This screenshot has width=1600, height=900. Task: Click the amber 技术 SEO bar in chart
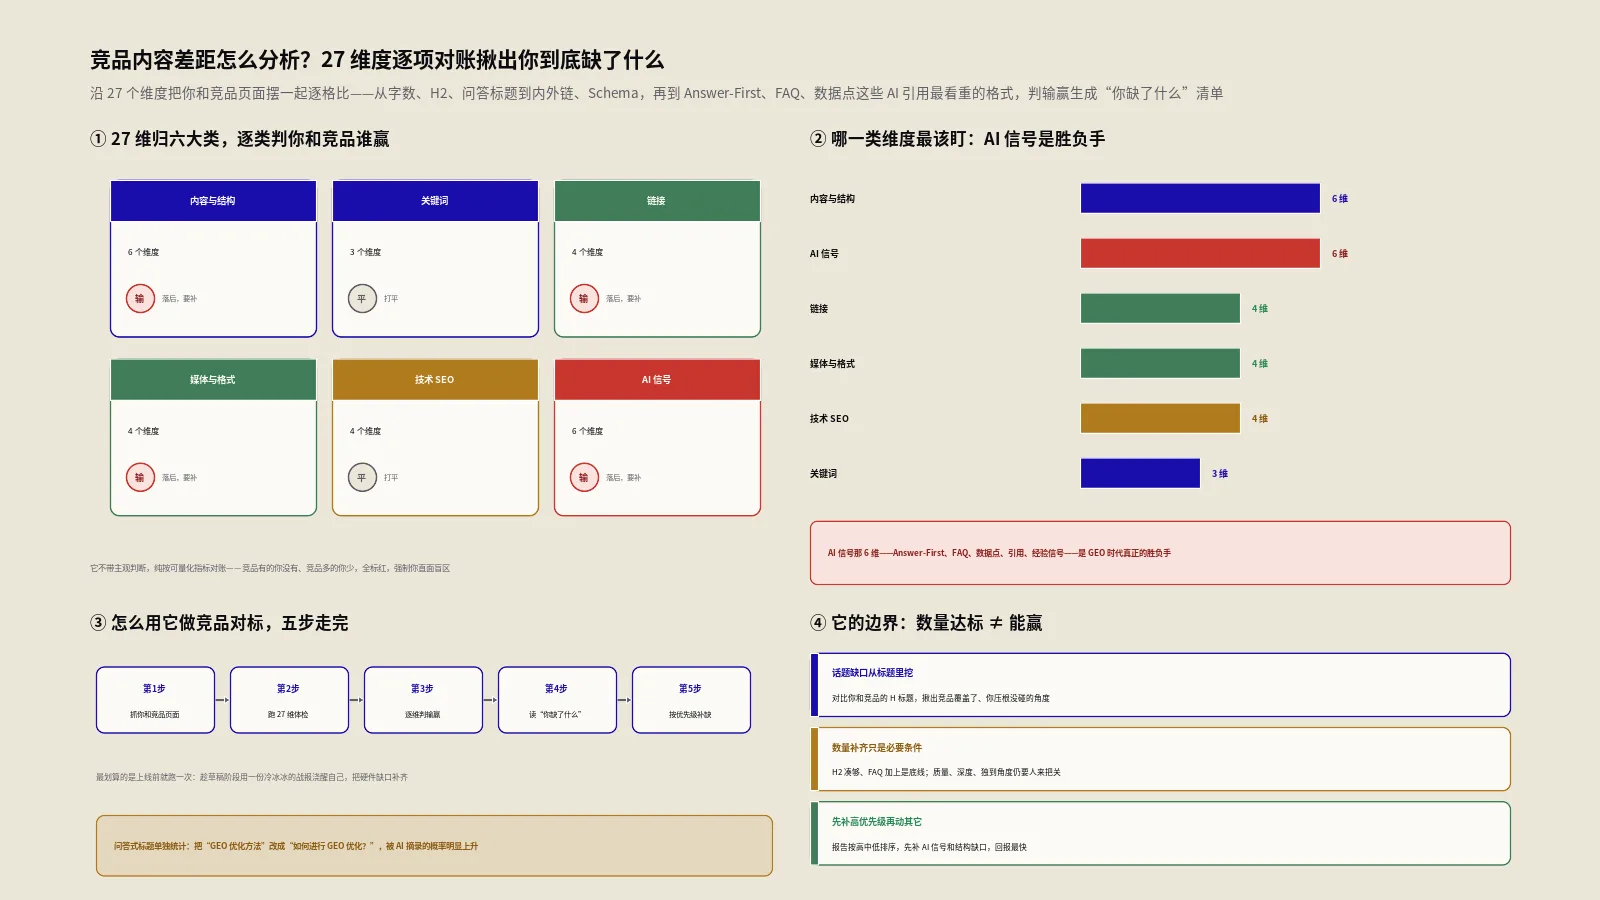[x=1160, y=418]
